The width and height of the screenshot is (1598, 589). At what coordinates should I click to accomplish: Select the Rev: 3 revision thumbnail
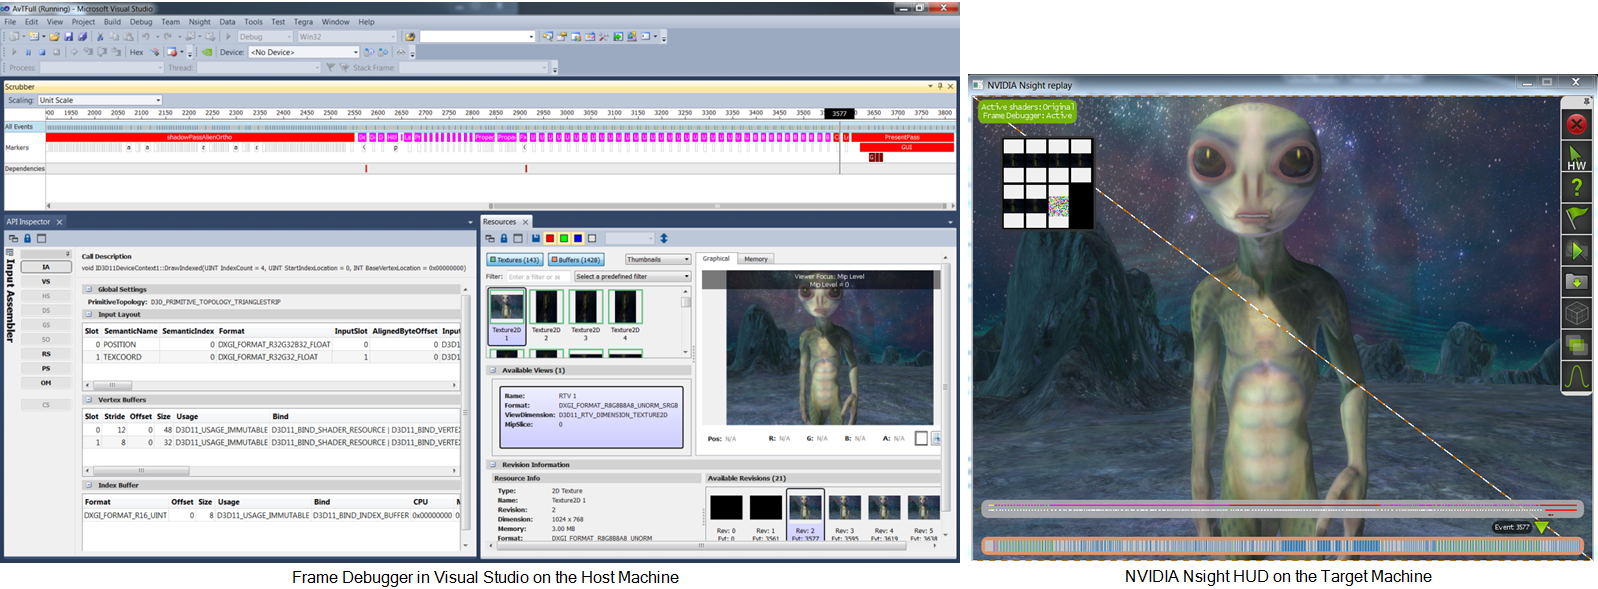(845, 515)
